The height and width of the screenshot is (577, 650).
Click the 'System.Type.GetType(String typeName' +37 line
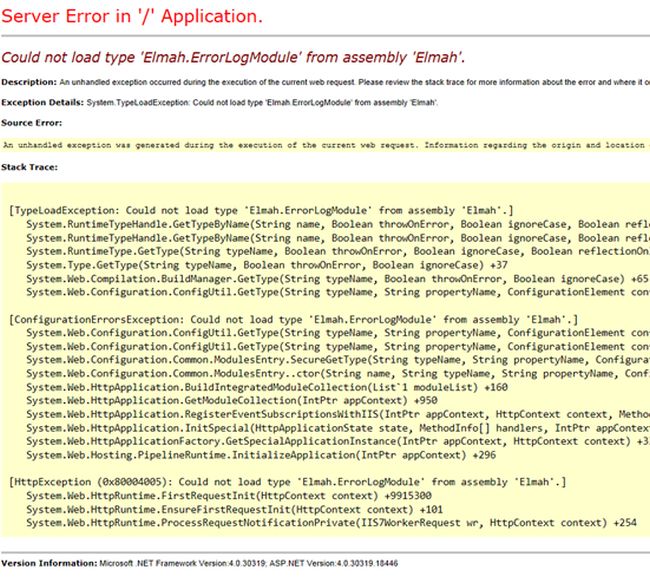(x=267, y=265)
